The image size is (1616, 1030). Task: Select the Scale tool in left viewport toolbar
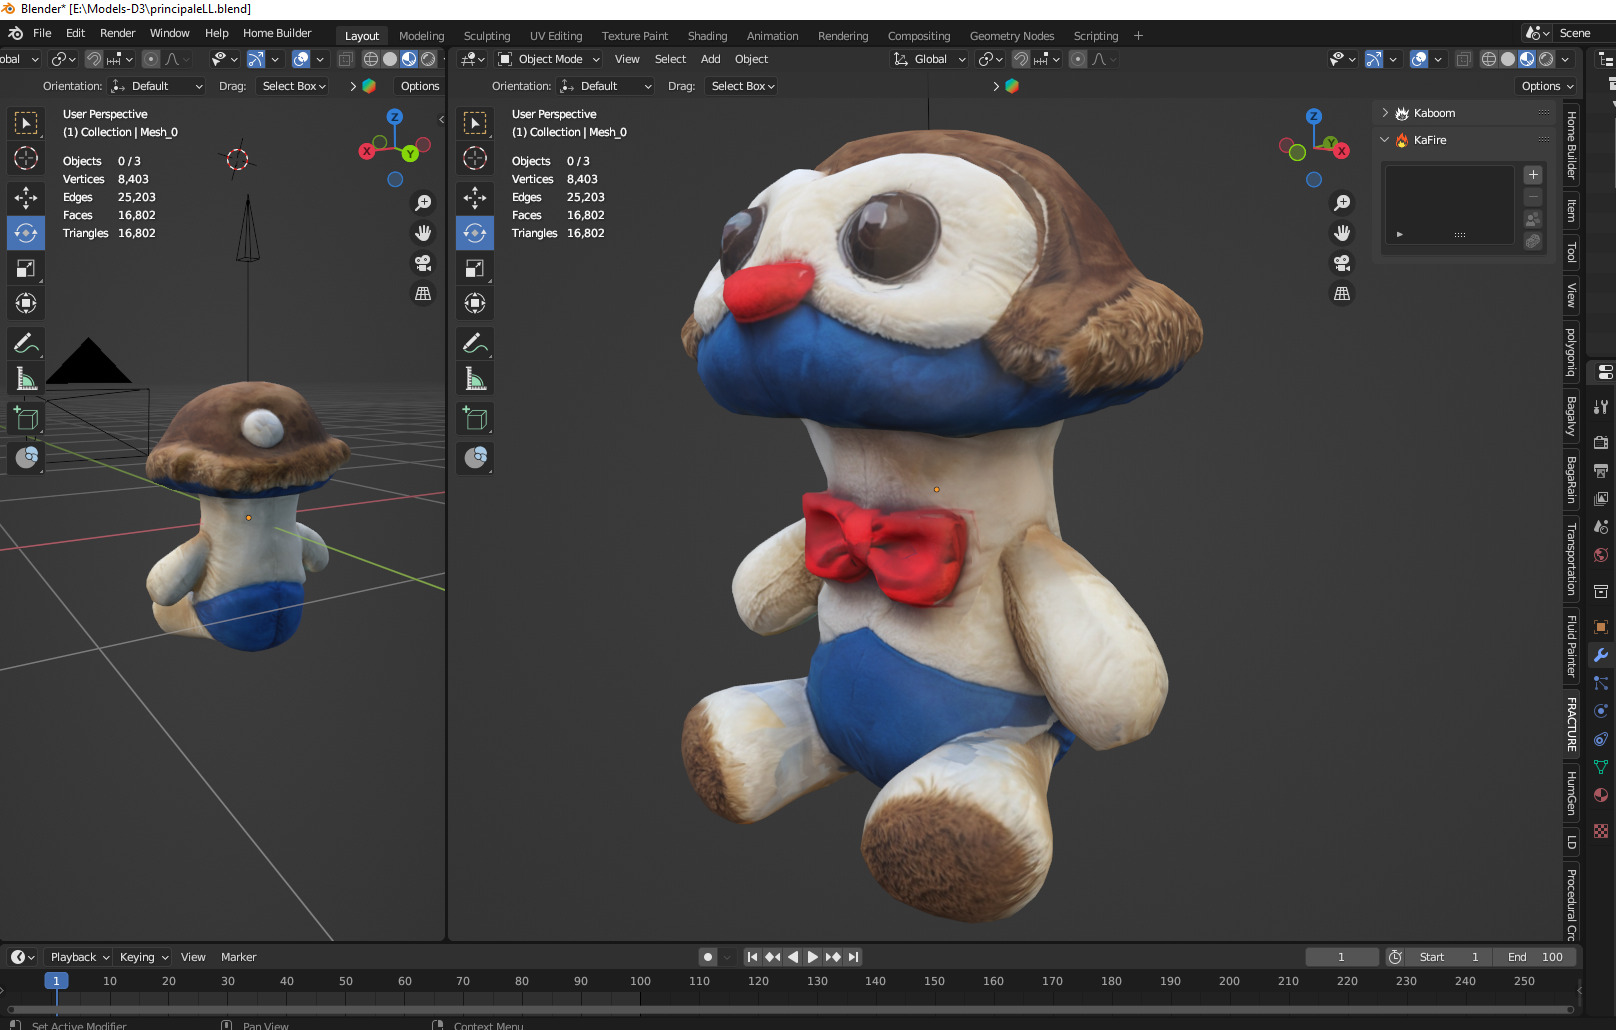[x=26, y=268]
